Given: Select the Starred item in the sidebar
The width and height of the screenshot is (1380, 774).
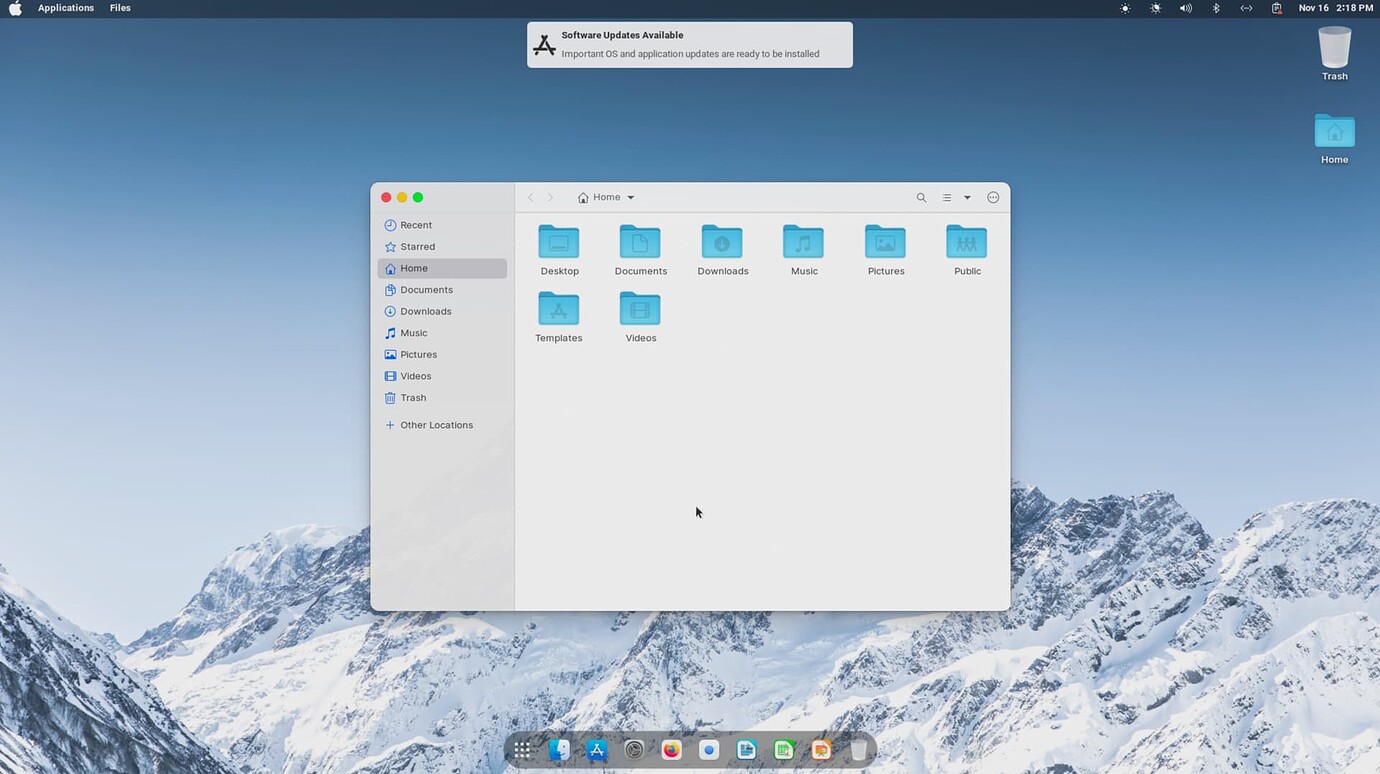Looking at the screenshot, I should [x=419, y=246].
